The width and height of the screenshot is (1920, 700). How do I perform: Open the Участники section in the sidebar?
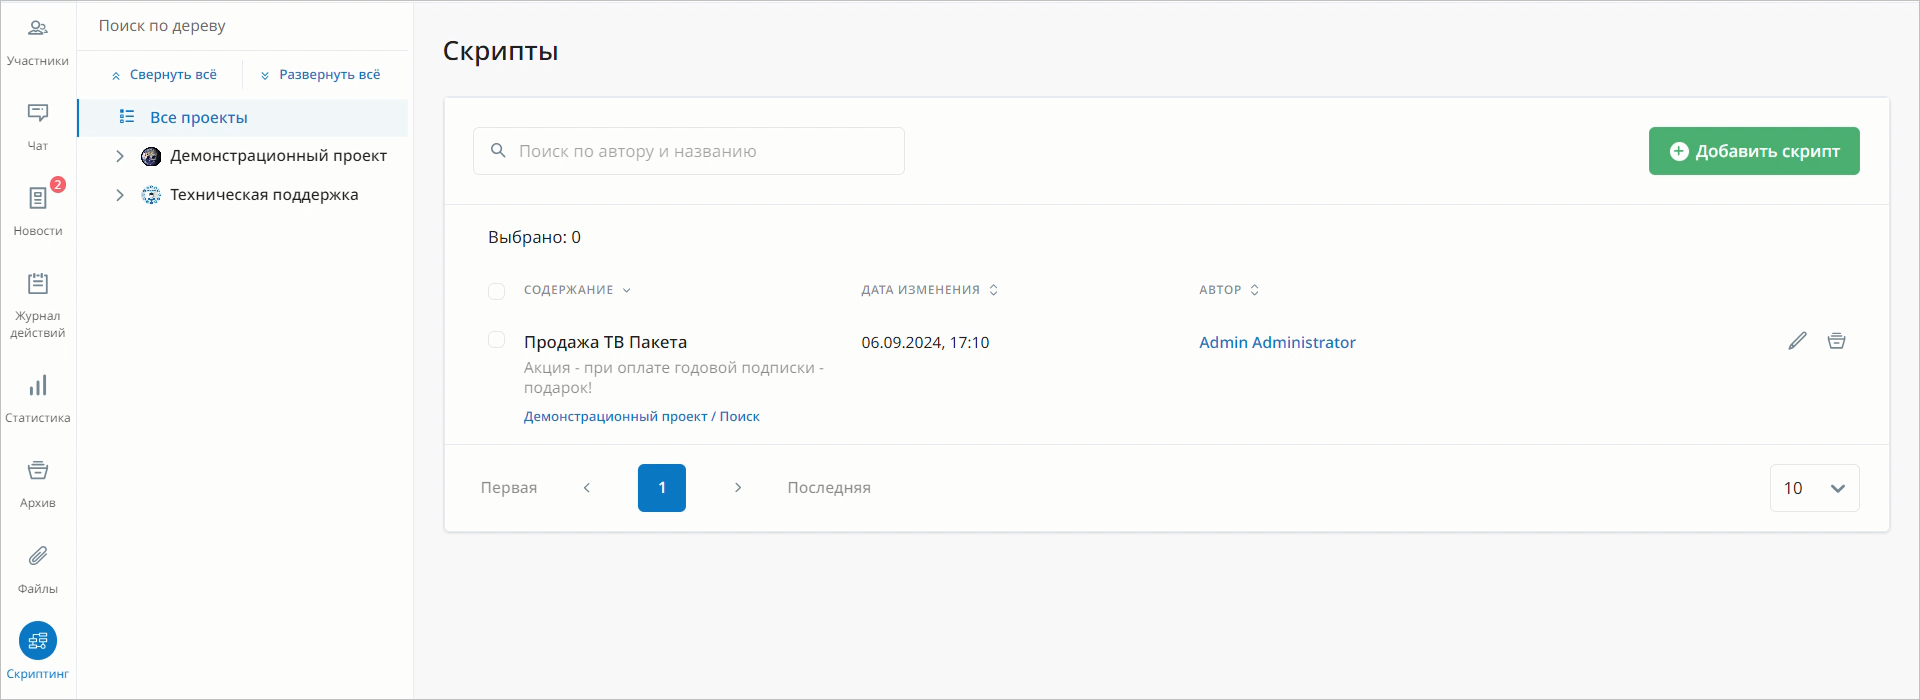click(x=38, y=43)
